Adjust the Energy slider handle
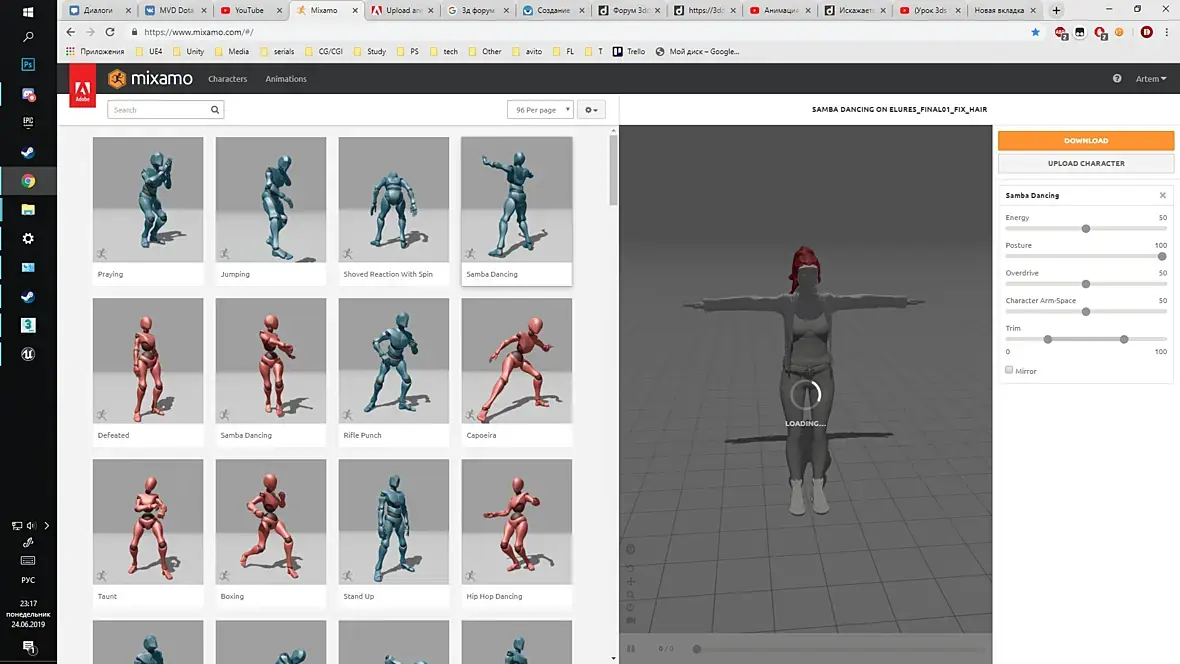Screen dimensions: 1180x664 click(x=1086, y=229)
